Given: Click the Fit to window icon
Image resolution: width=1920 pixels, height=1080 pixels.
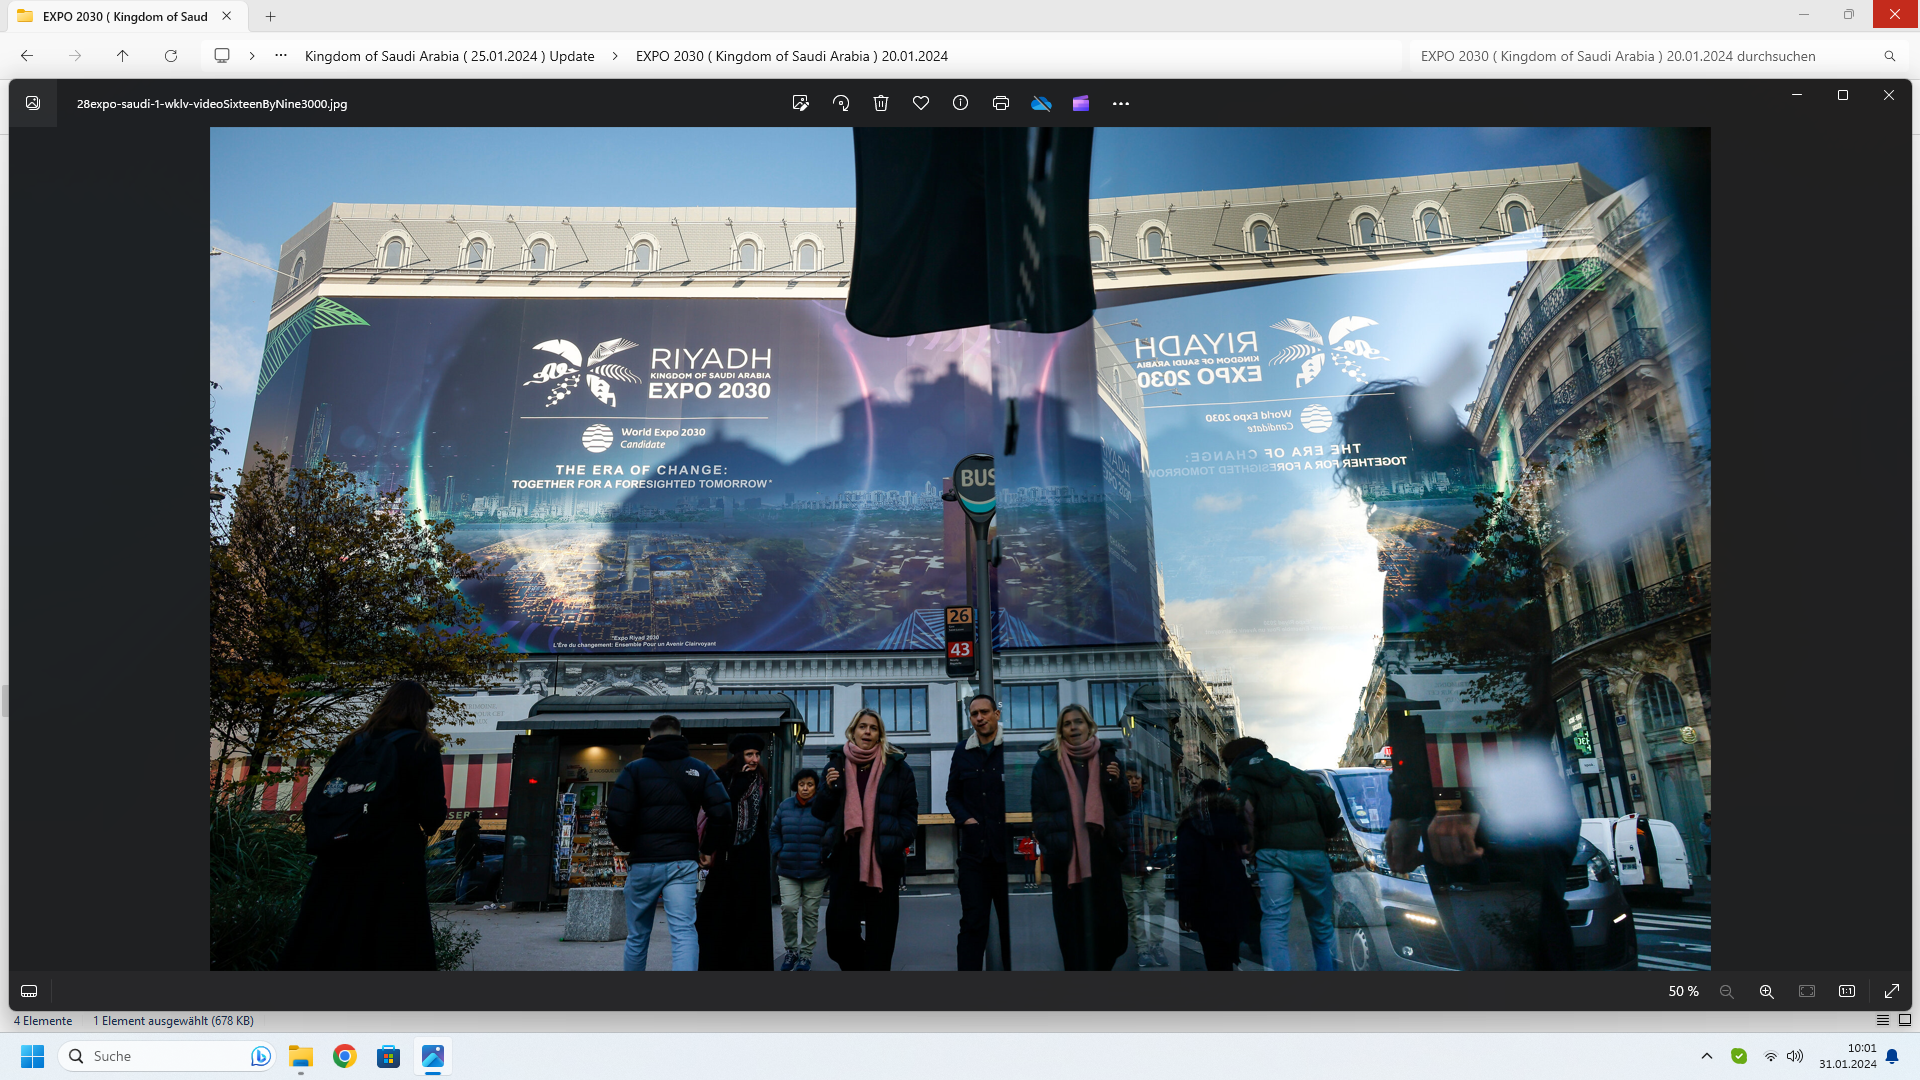Looking at the screenshot, I should coord(1807,991).
